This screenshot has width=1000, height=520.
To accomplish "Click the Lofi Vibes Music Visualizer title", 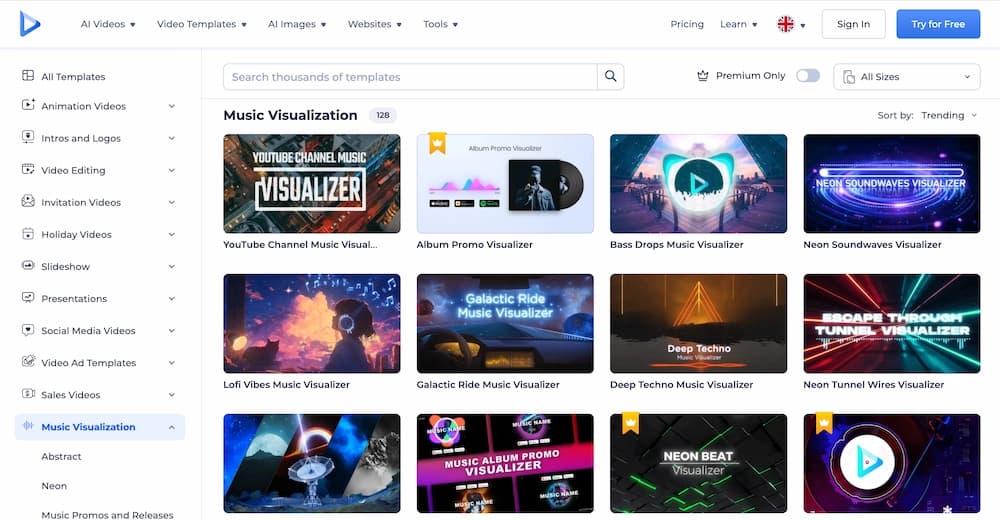I will tap(286, 385).
